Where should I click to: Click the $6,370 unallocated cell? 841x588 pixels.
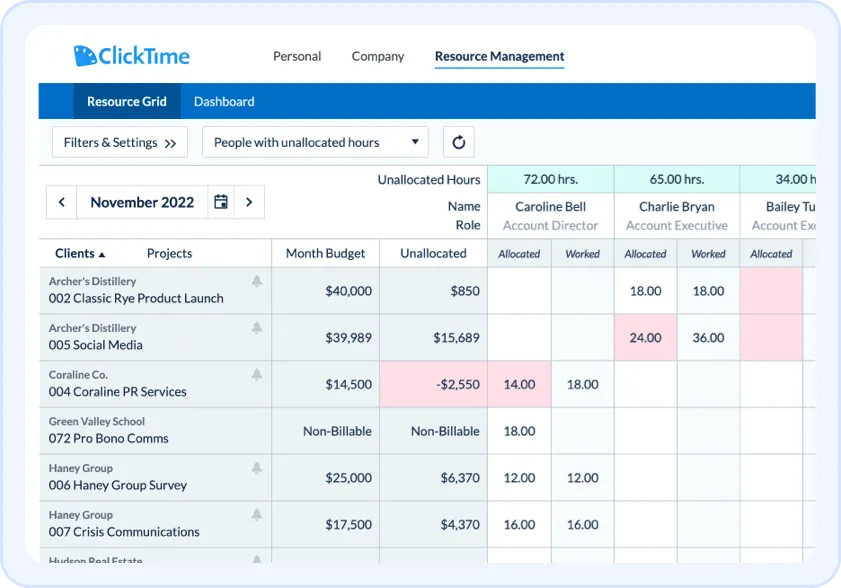tap(433, 477)
